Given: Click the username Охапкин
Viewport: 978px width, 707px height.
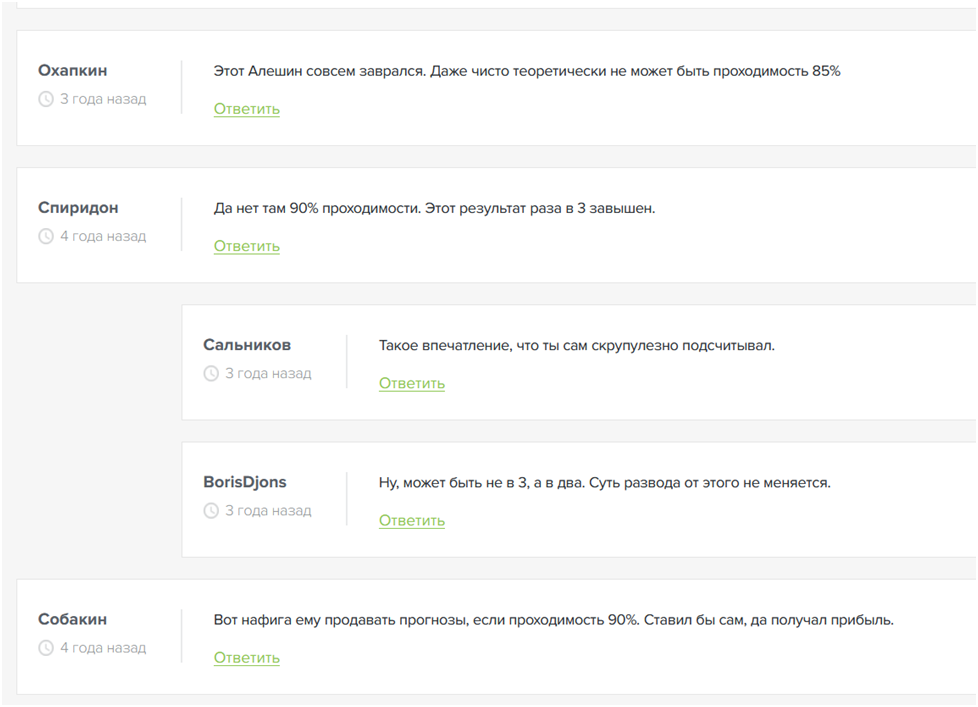Looking at the screenshot, I should [73, 71].
